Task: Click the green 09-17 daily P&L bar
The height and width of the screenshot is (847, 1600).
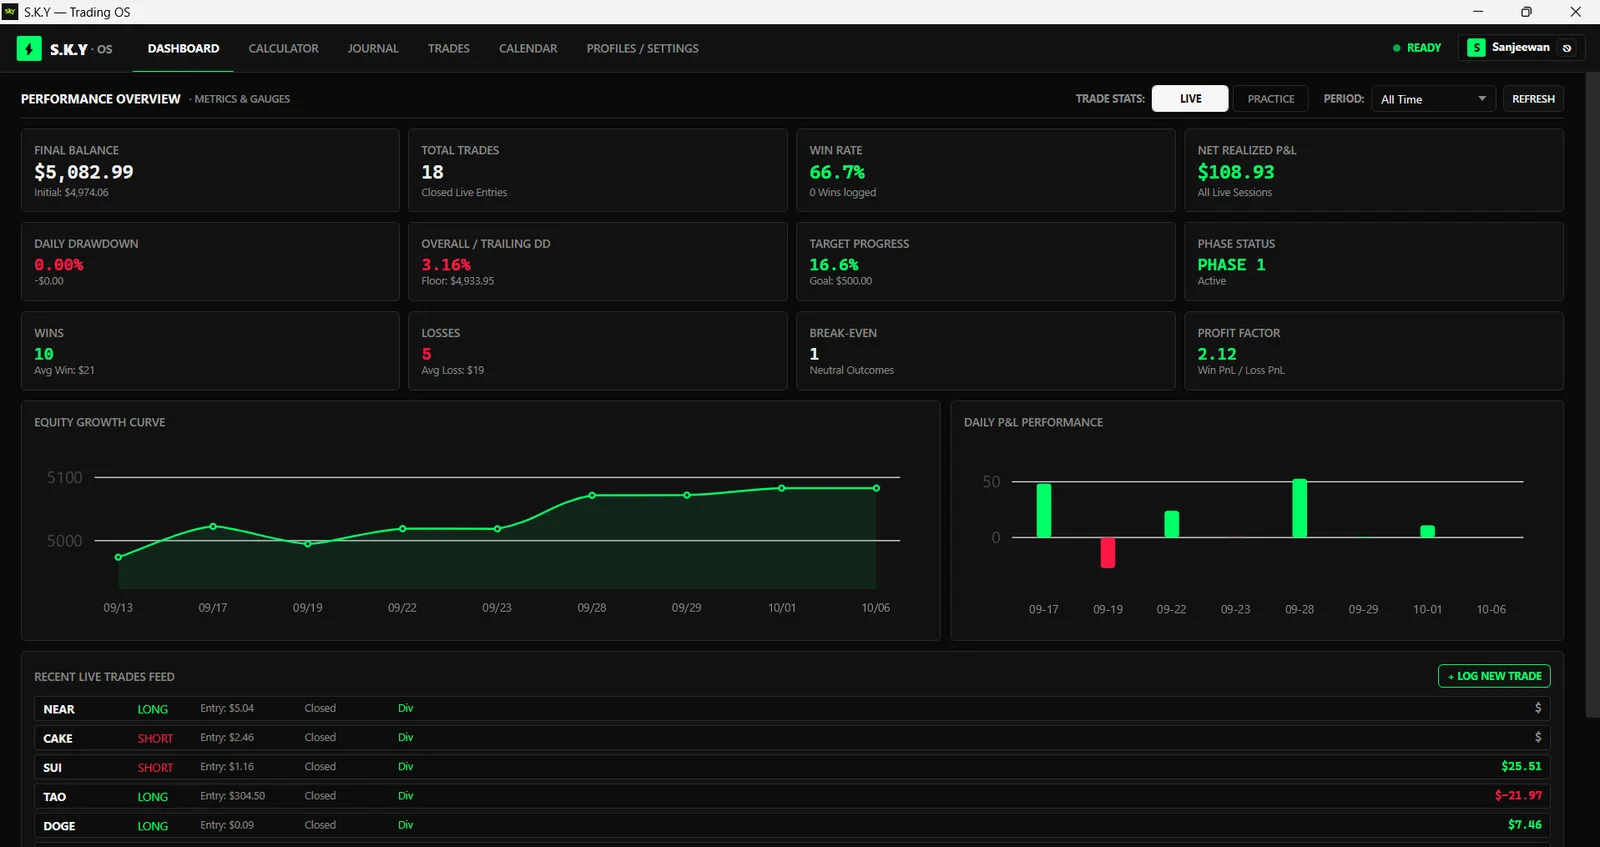Action: pos(1044,511)
